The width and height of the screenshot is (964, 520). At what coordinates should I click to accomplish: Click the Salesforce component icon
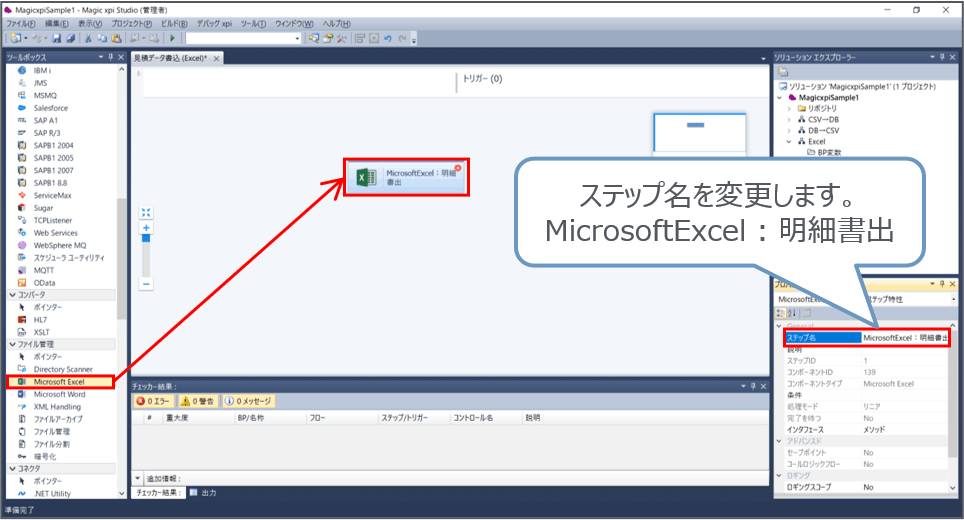click(x=21, y=107)
